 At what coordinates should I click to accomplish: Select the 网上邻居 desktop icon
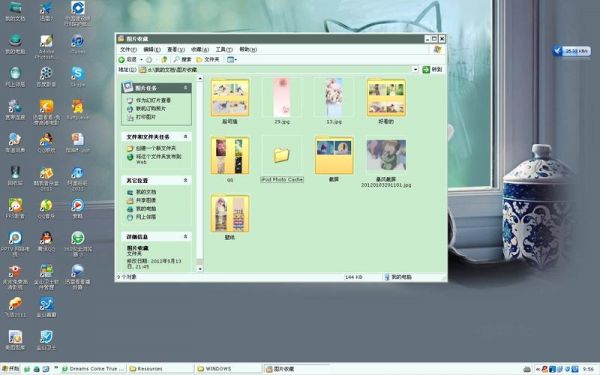(15, 77)
